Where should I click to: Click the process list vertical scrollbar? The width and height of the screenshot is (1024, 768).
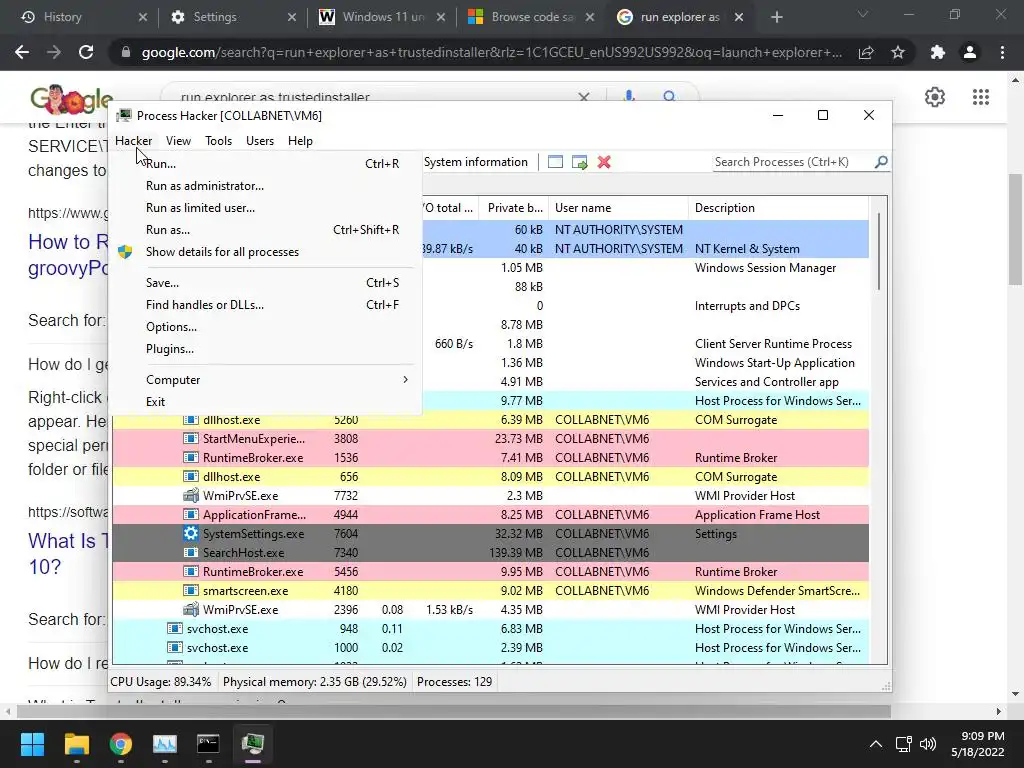pos(878,251)
